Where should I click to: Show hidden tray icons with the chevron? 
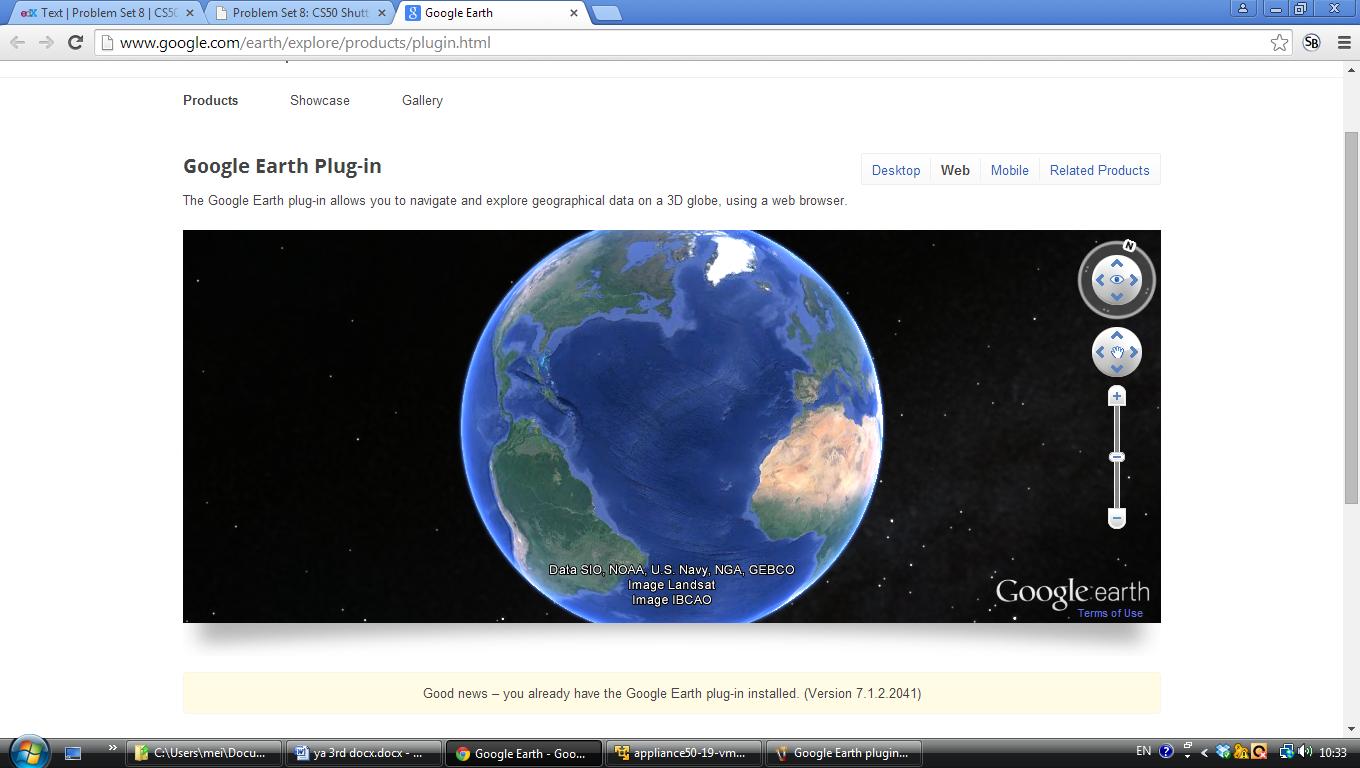1204,753
